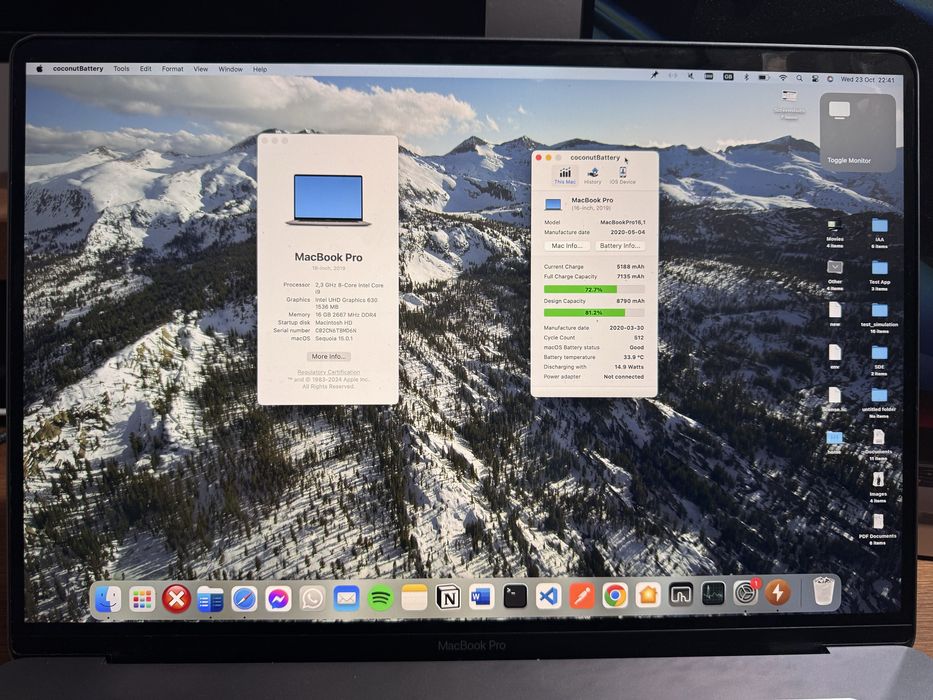Open the Regulatory Certification link

[x=328, y=372]
